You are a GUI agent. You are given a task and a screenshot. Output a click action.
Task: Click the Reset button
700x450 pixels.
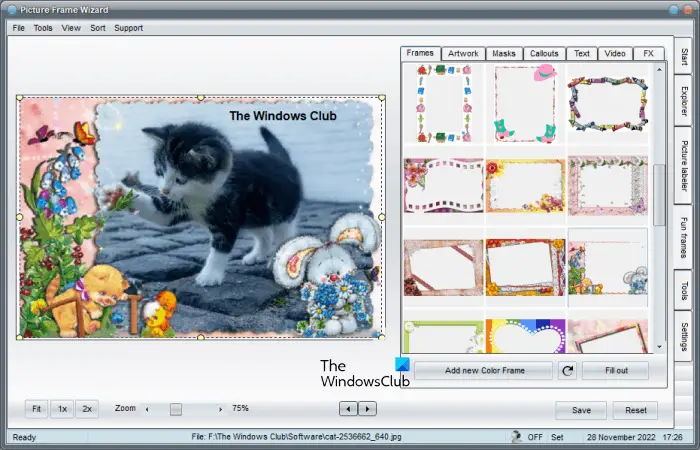(635, 410)
